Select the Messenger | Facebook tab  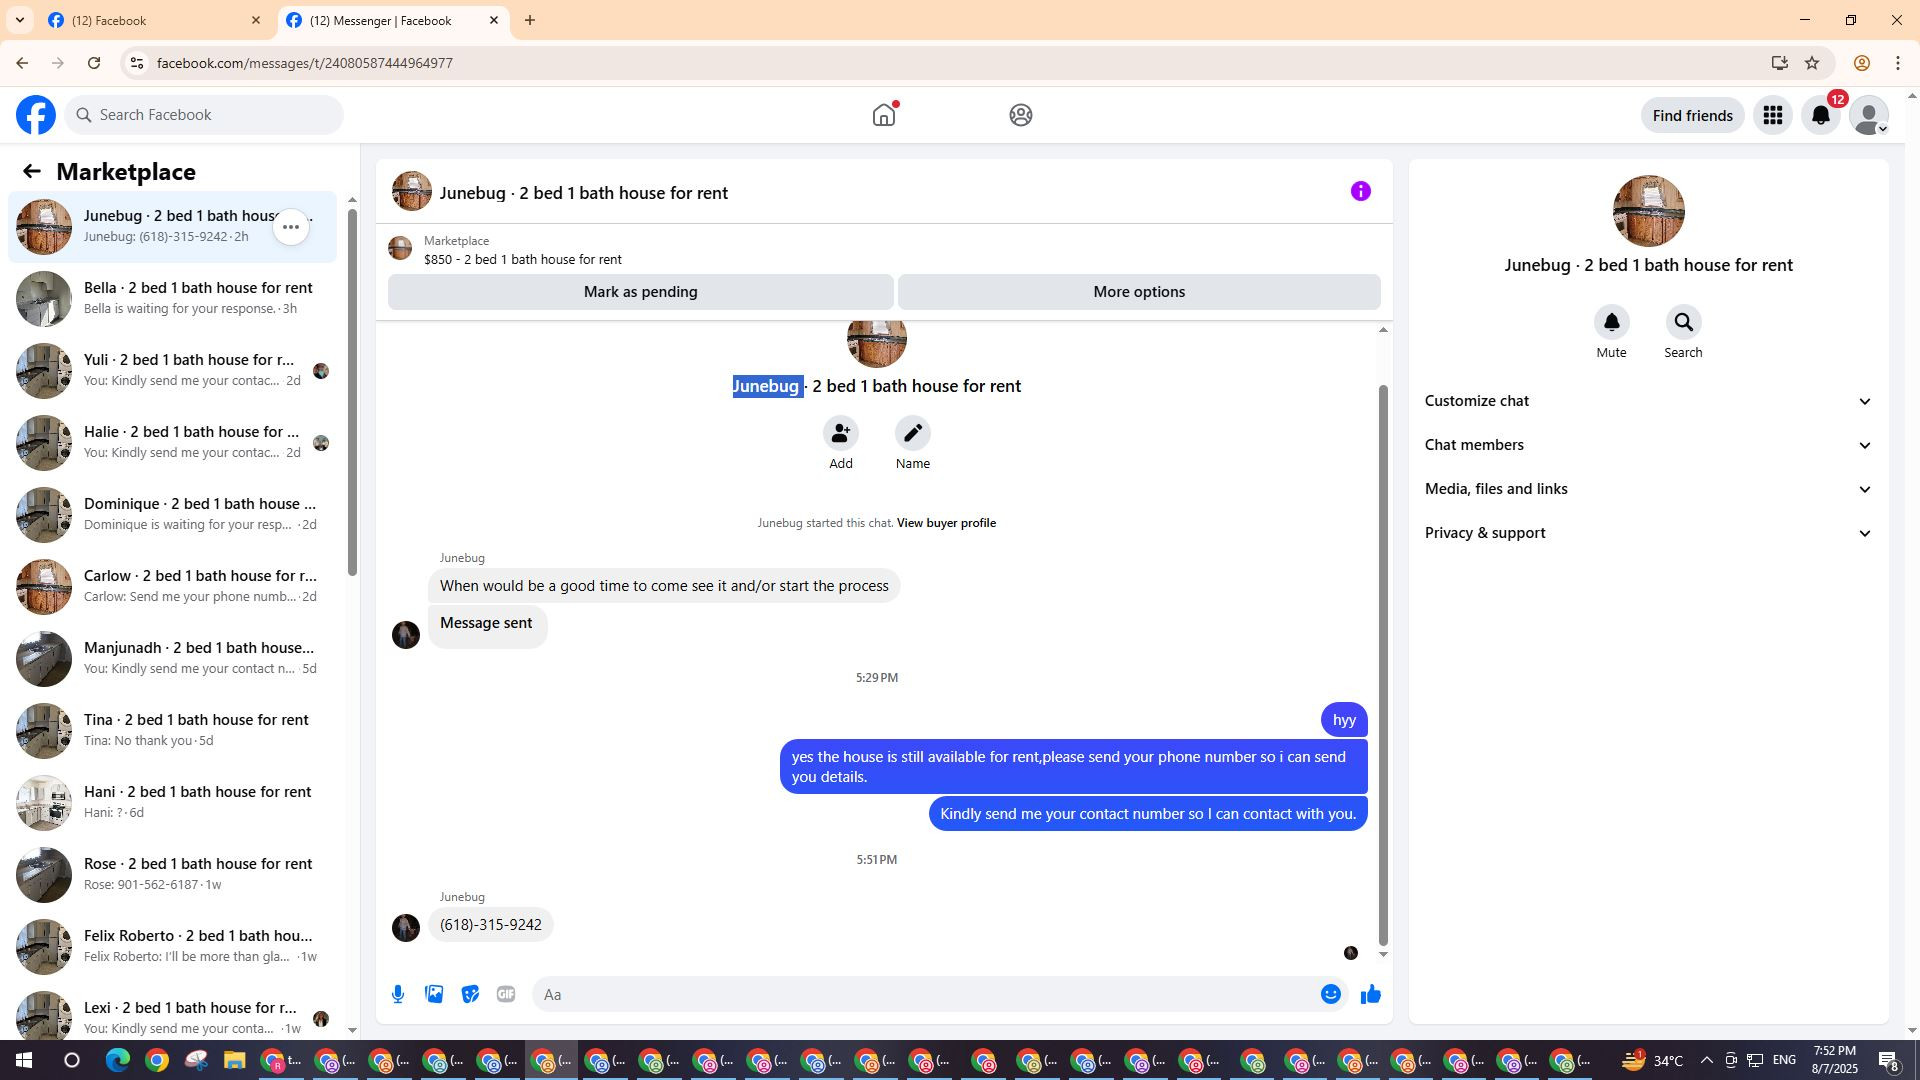click(x=392, y=20)
